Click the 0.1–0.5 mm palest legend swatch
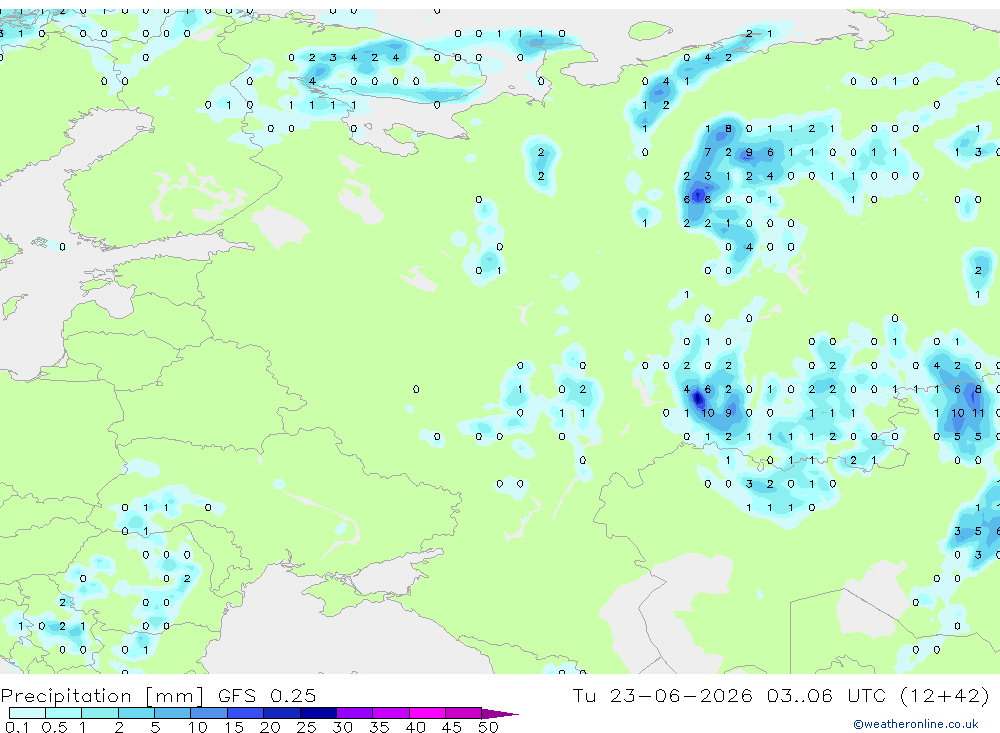The width and height of the screenshot is (1000, 733). pyautogui.click(x=27, y=713)
